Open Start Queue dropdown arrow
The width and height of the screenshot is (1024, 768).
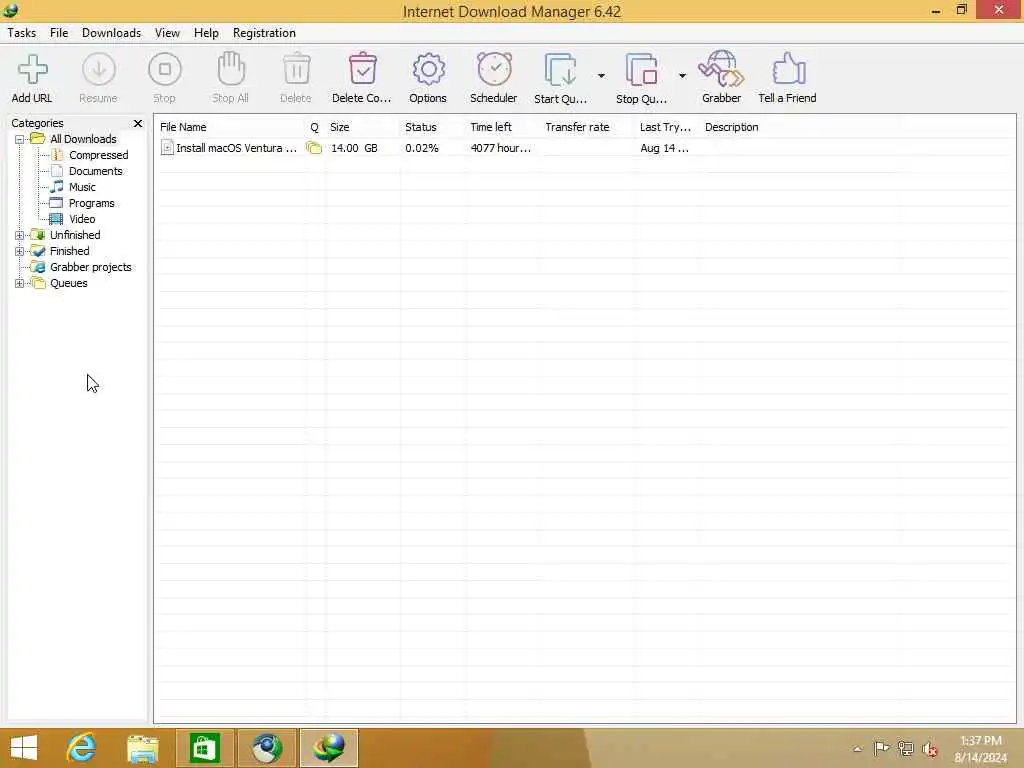pyautogui.click(x=601, y=76)
